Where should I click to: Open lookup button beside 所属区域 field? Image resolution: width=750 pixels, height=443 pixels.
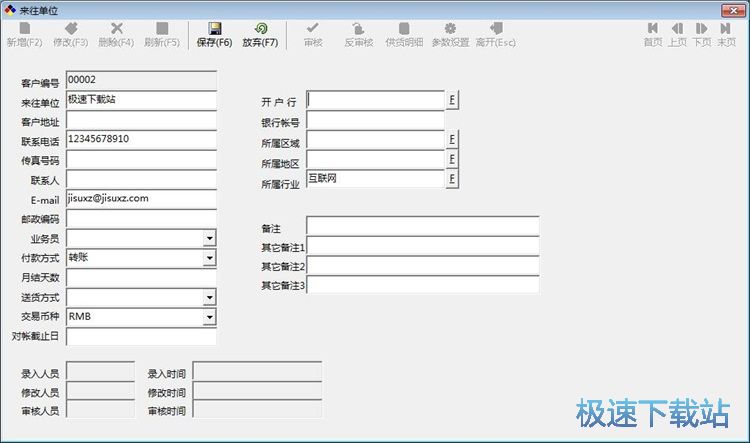point(452,139)
